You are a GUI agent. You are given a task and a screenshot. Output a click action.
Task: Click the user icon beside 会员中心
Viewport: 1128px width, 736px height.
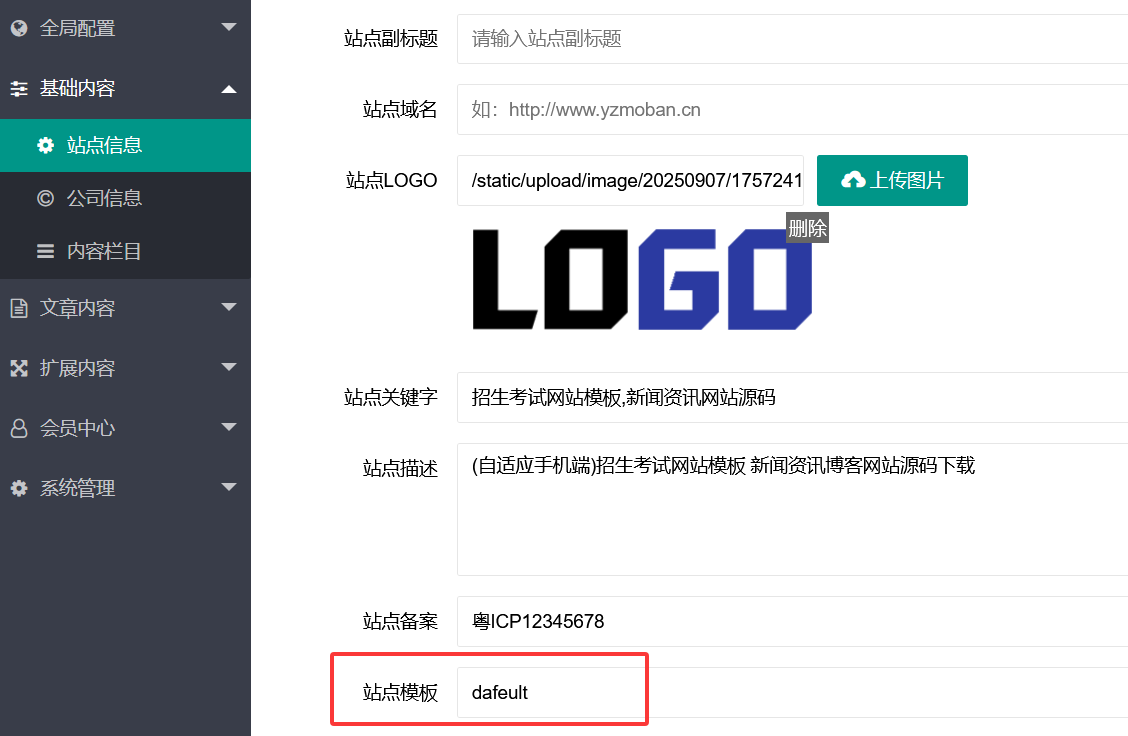click(19, 428)
